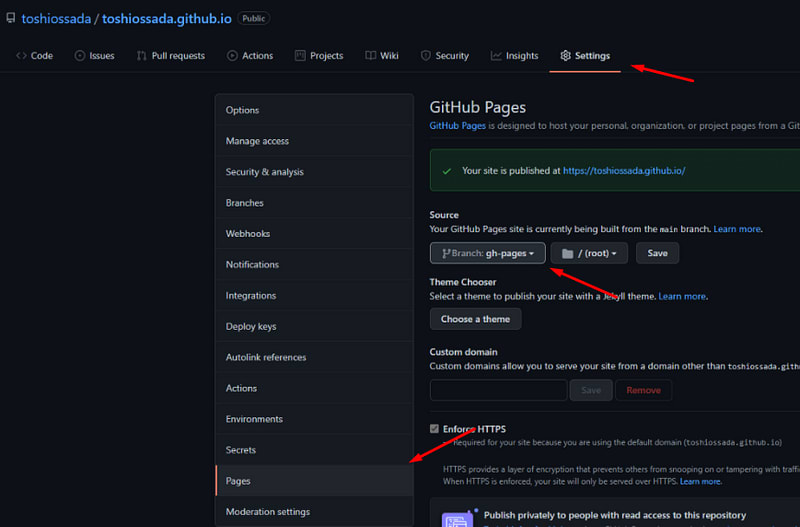Open Autolink references settings
The width and height of the screenshot is (800, 527).
click(314, 358)
